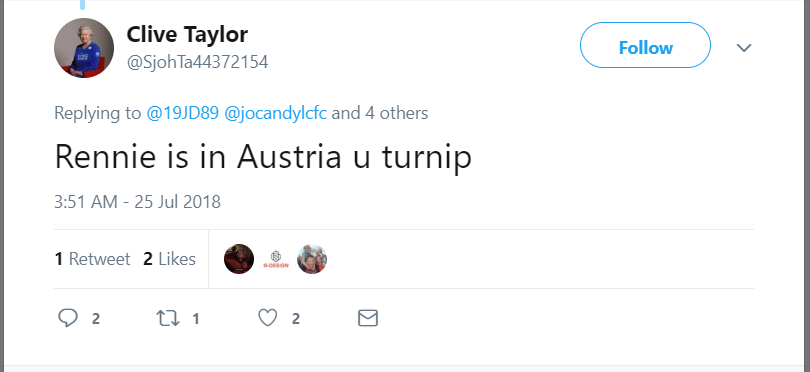Open the @19JD89 mention link

click(x=182, y=113)
